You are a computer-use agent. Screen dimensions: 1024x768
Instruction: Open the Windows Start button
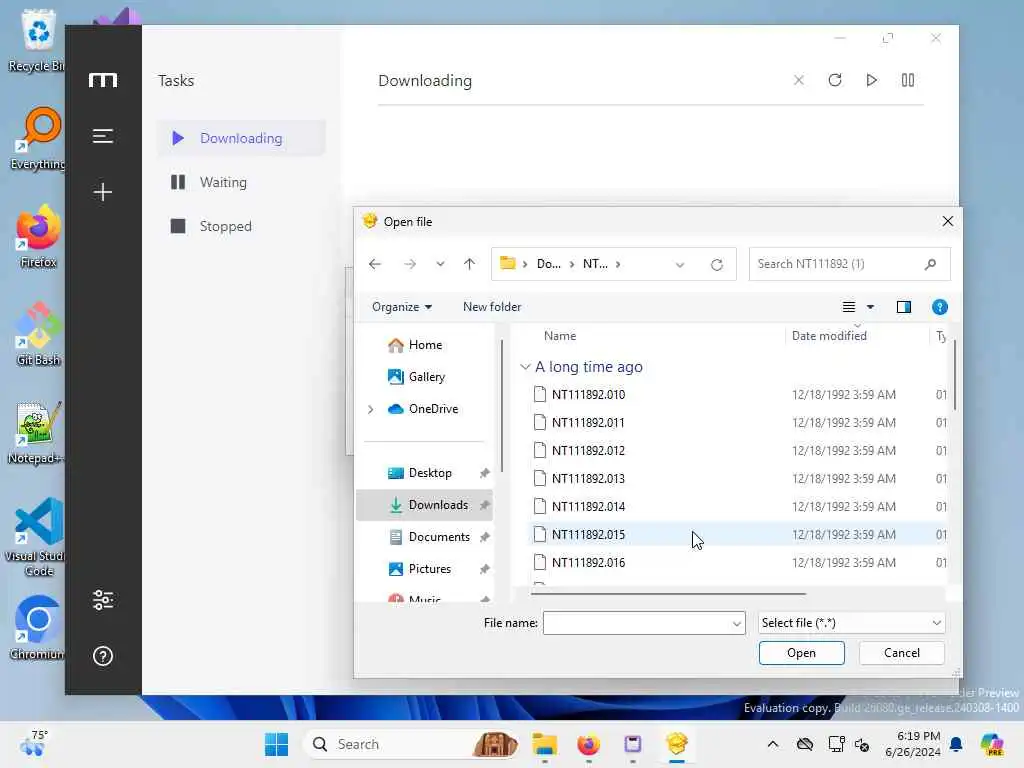click(x=276, y=744)
